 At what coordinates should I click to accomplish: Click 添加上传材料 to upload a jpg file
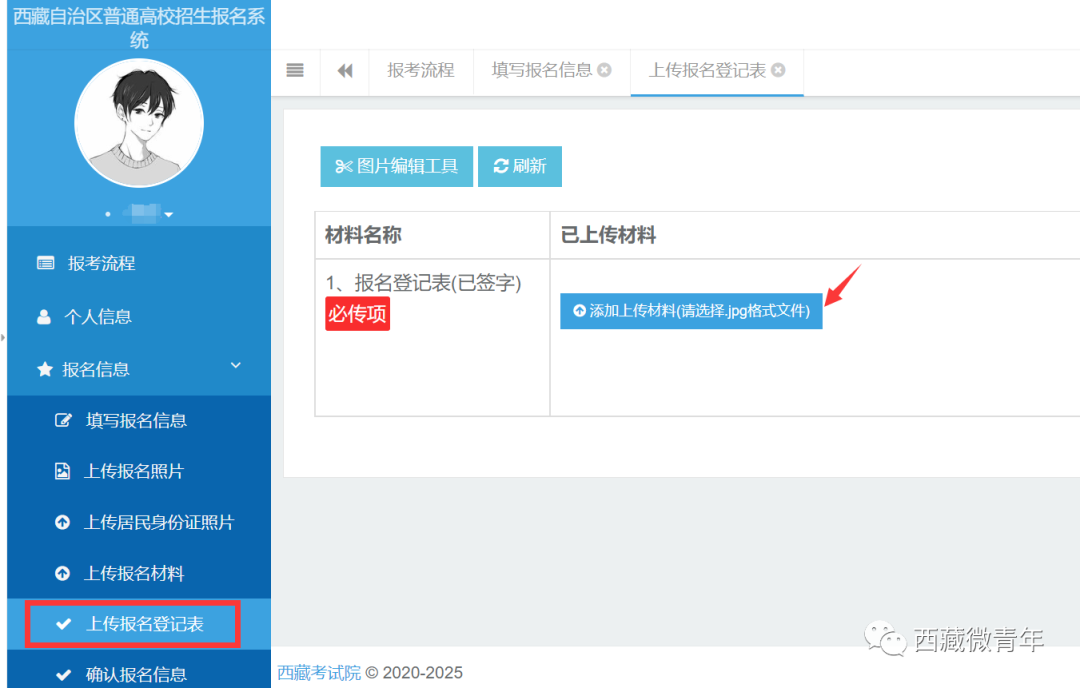coord(691,311)
